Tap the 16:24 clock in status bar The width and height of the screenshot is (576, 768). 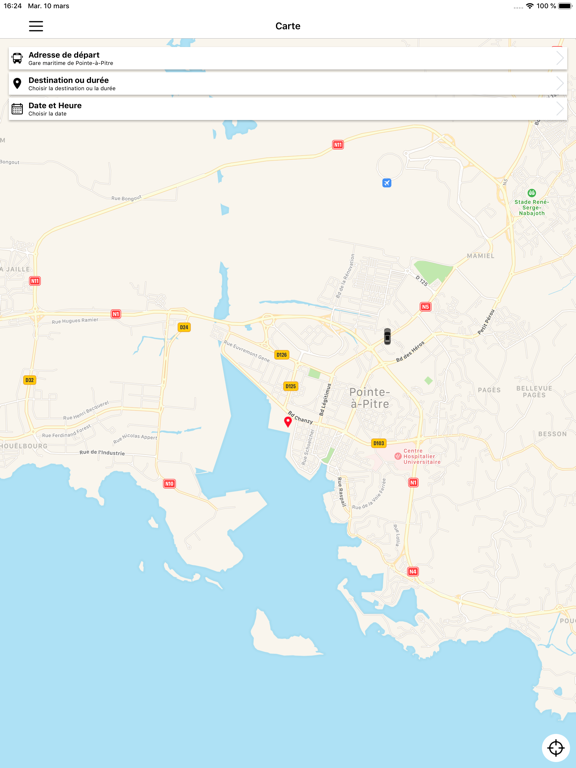(13, 6)
